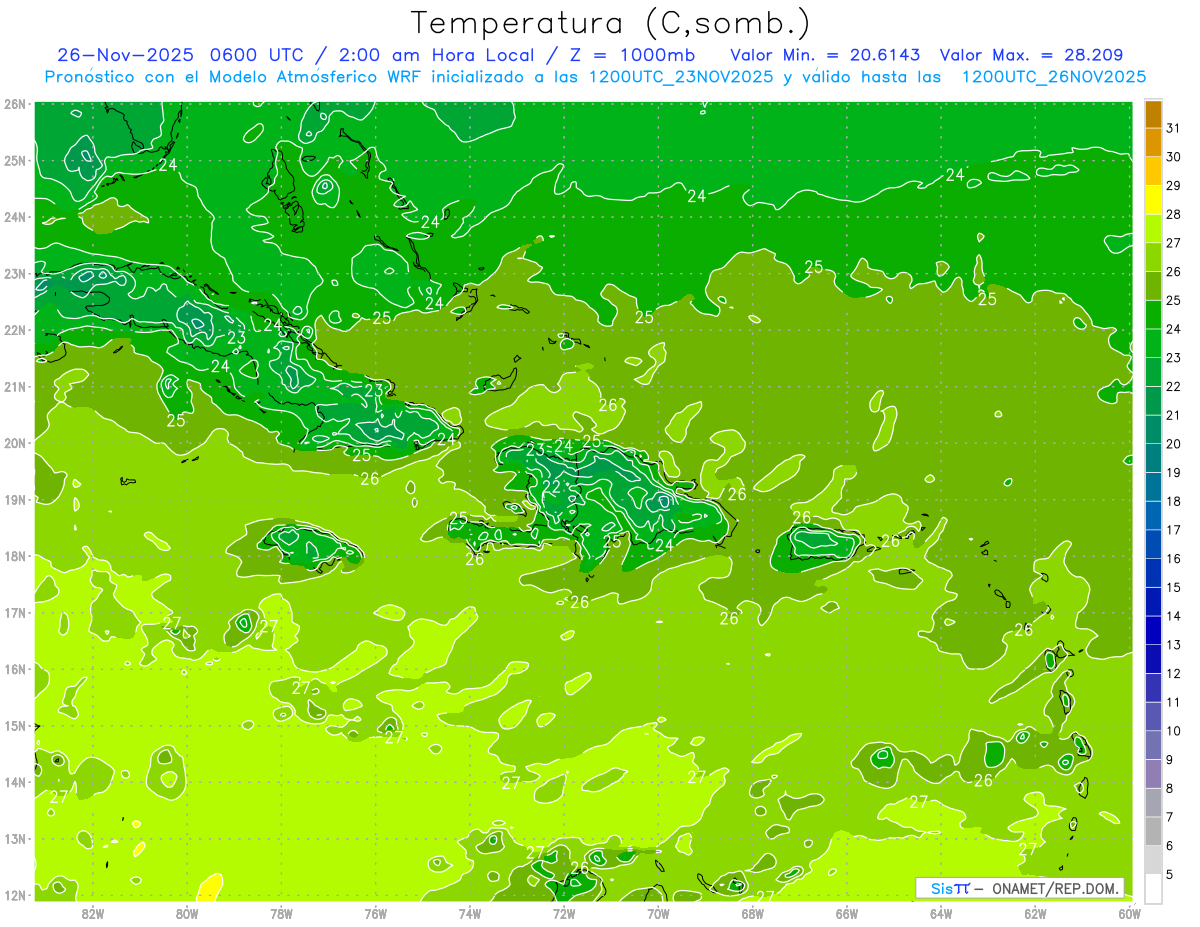Click the 74W longitude axis label
This screenshot has height=927, width=1200.
470,913
